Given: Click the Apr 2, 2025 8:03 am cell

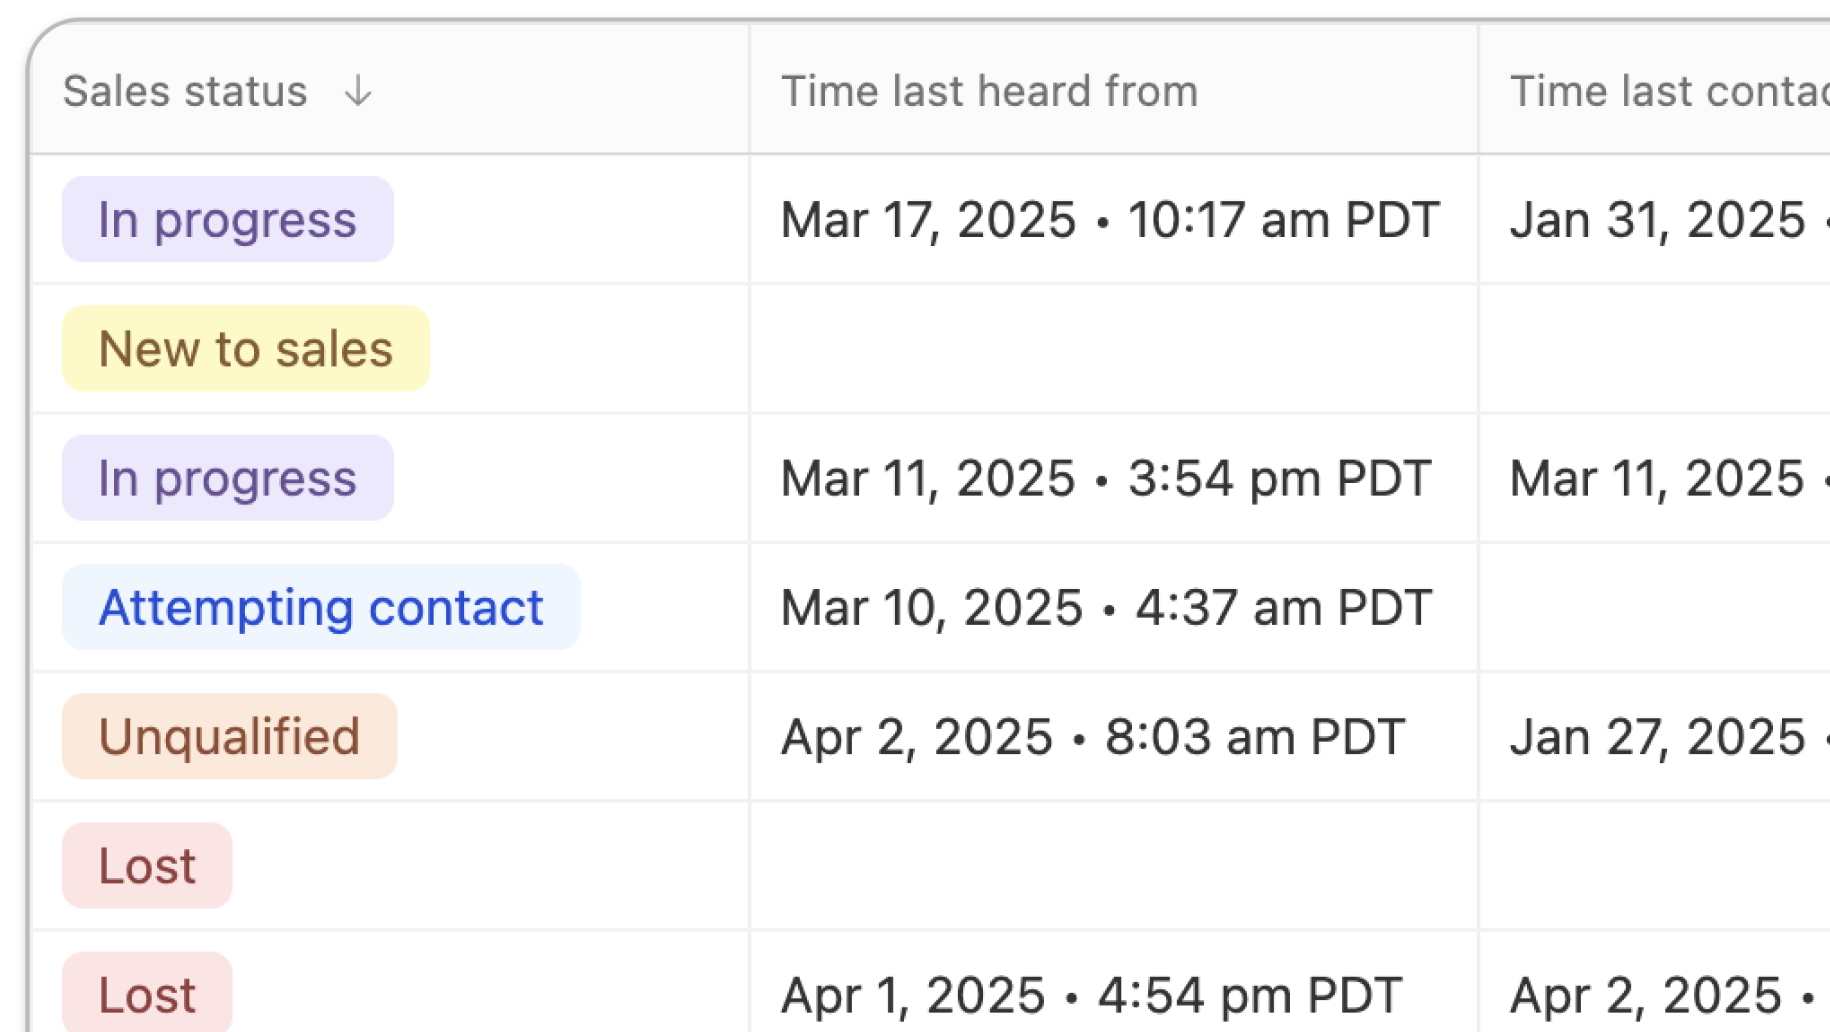Looking at the screenshot, I should point(1092,736).
